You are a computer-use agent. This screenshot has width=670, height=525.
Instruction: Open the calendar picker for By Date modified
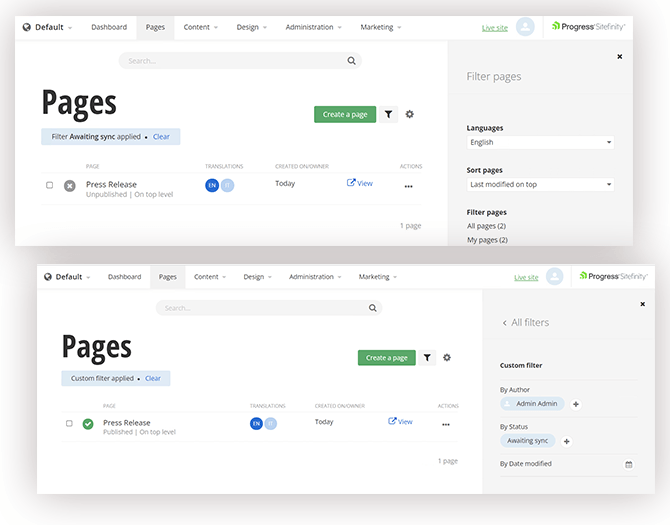pyautogui.click(x=628, y=464)
